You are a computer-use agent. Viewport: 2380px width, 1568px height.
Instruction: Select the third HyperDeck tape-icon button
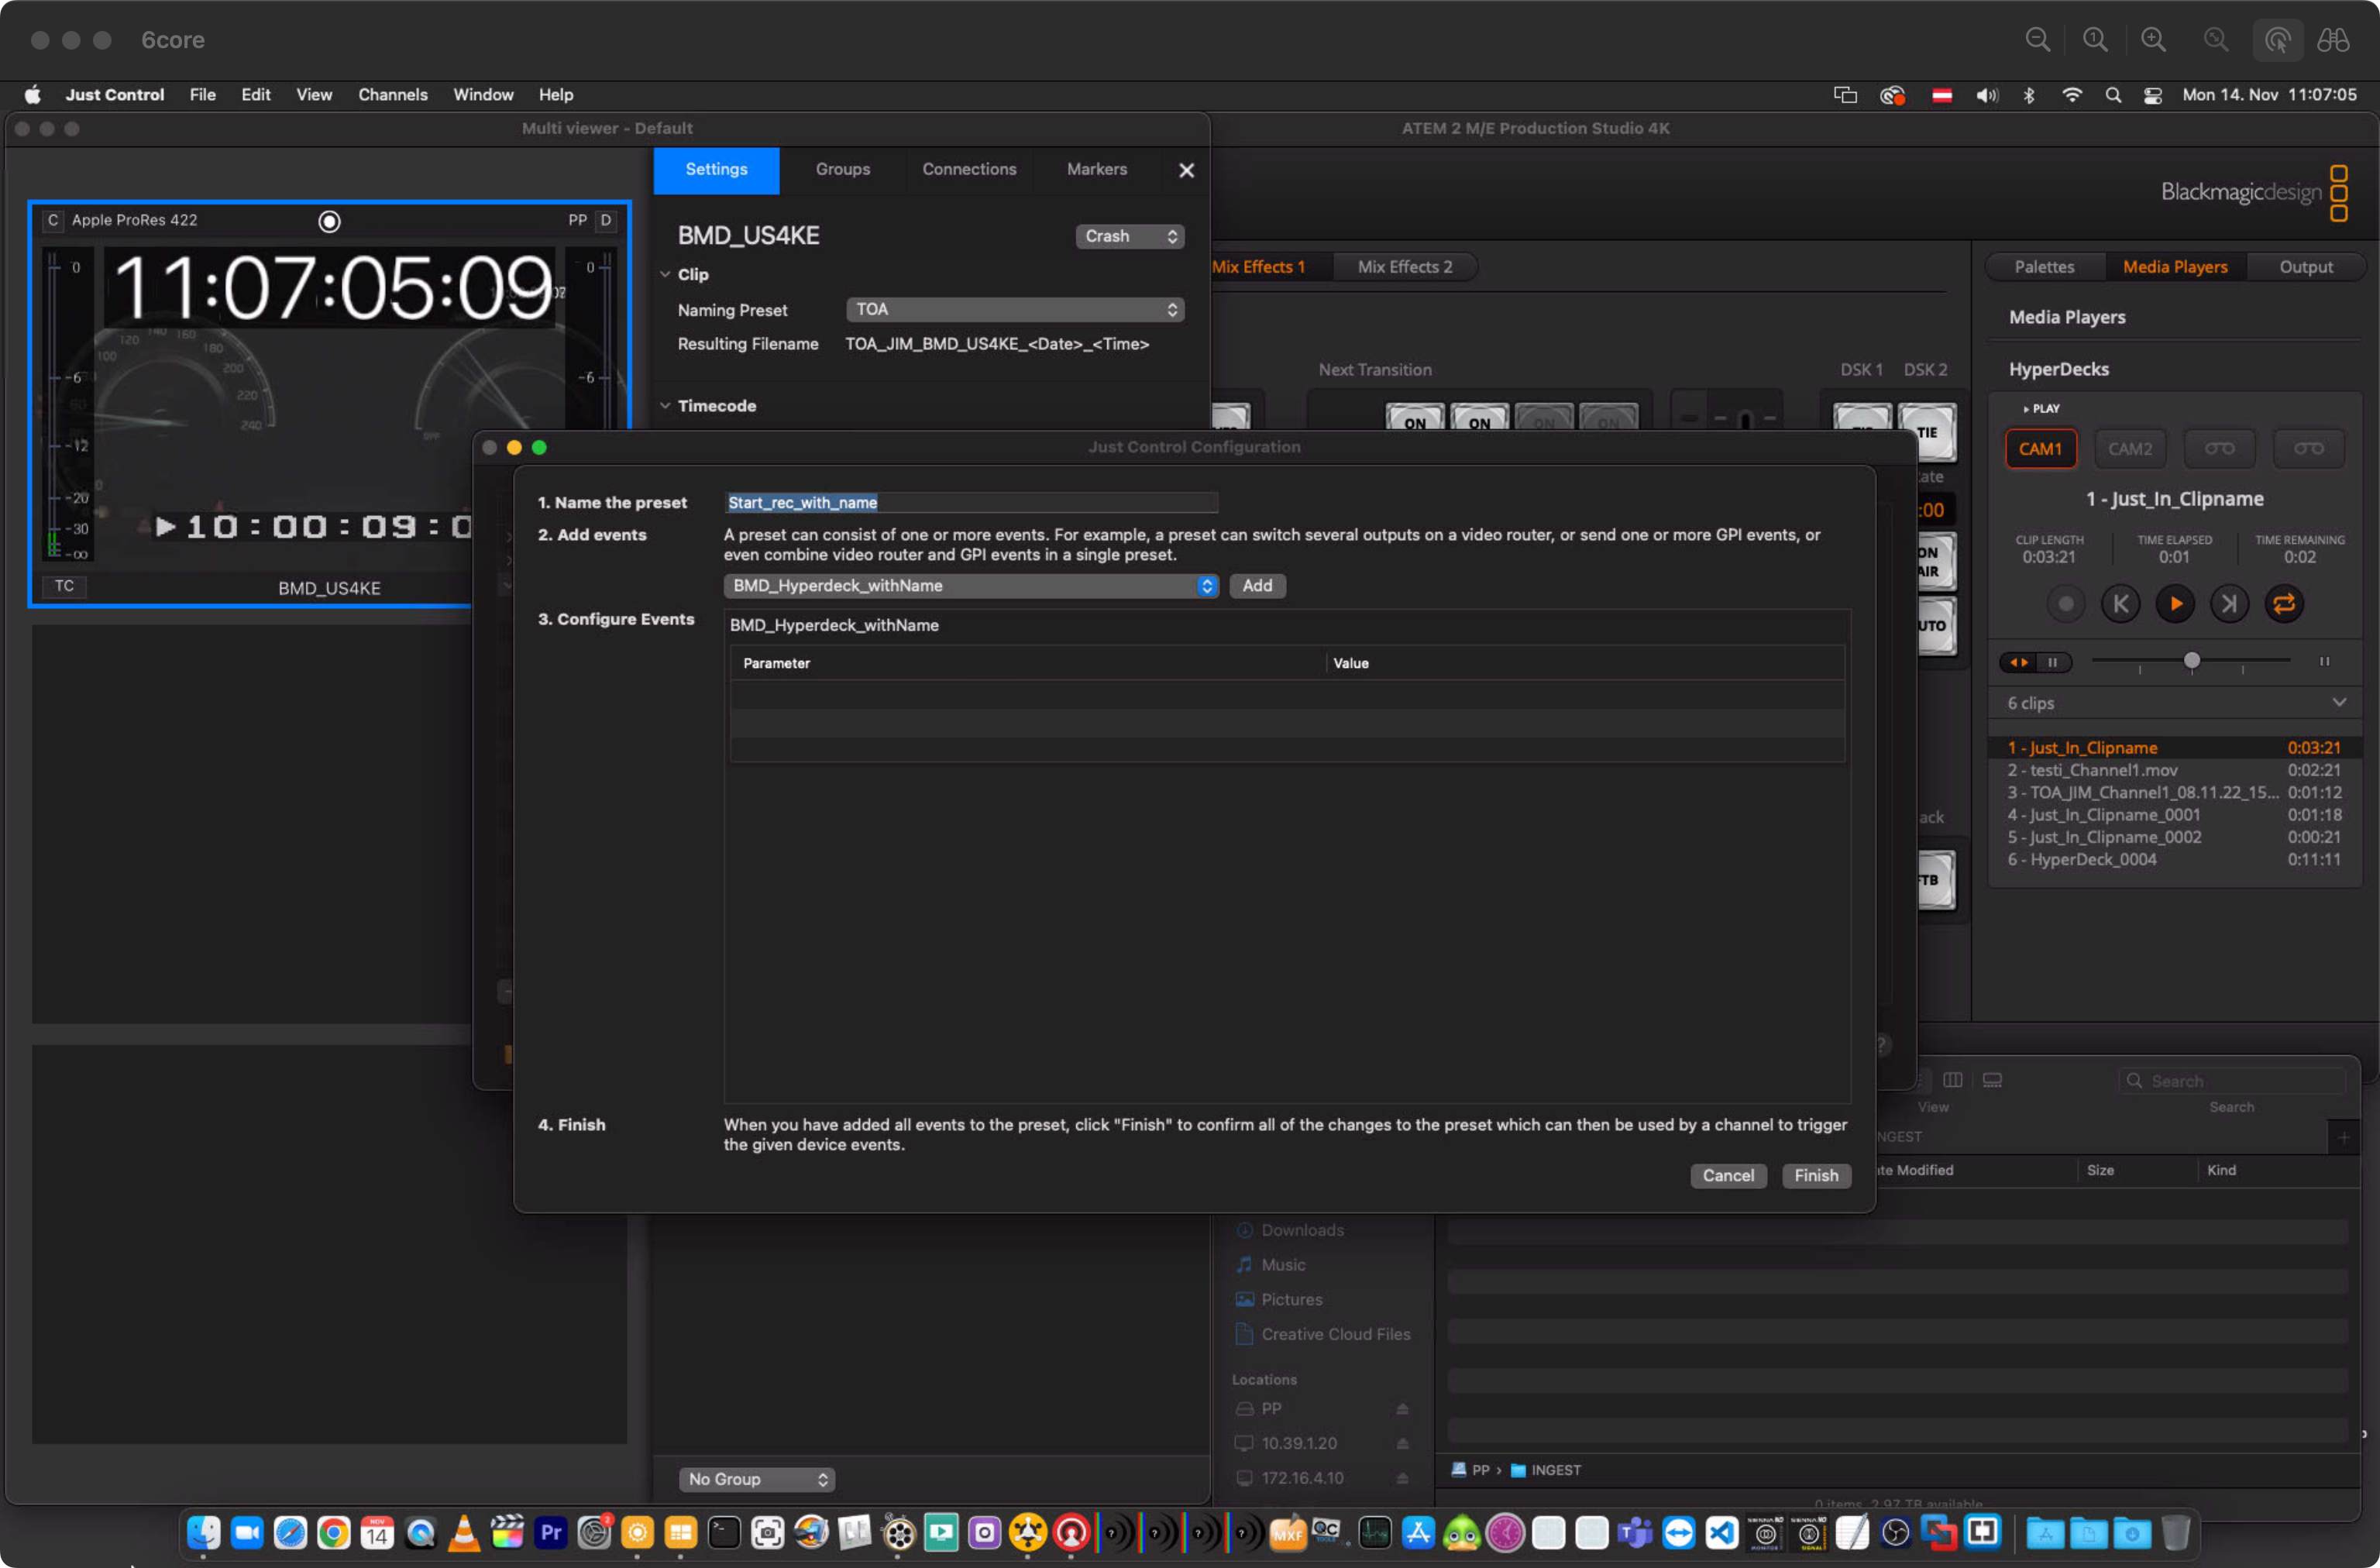(2219, 449)
